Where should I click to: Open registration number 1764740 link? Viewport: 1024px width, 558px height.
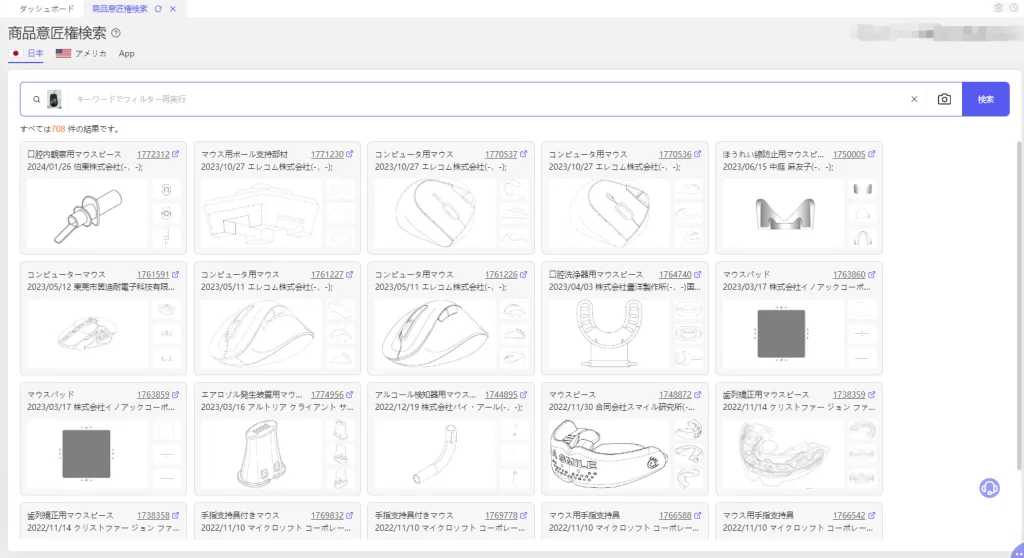pos(675,274)
